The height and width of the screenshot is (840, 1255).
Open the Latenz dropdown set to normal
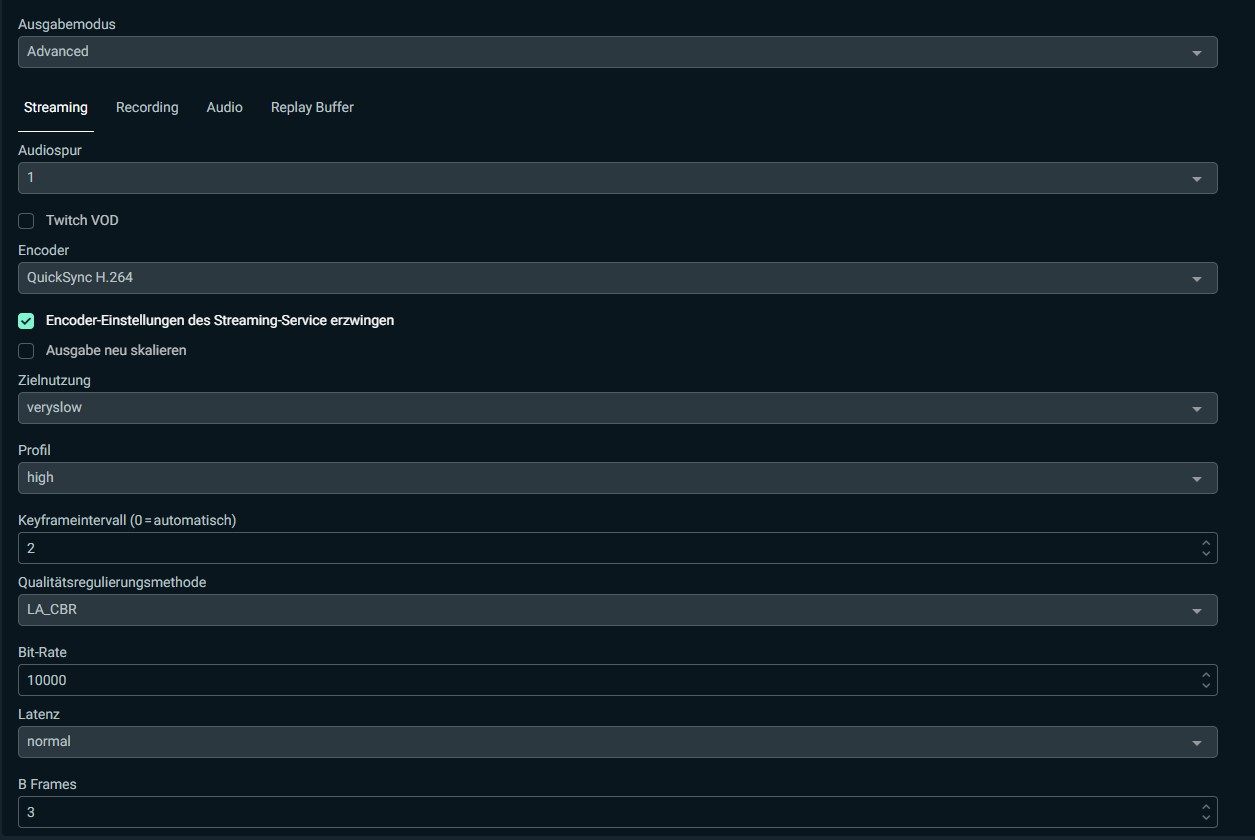[617, 742]
